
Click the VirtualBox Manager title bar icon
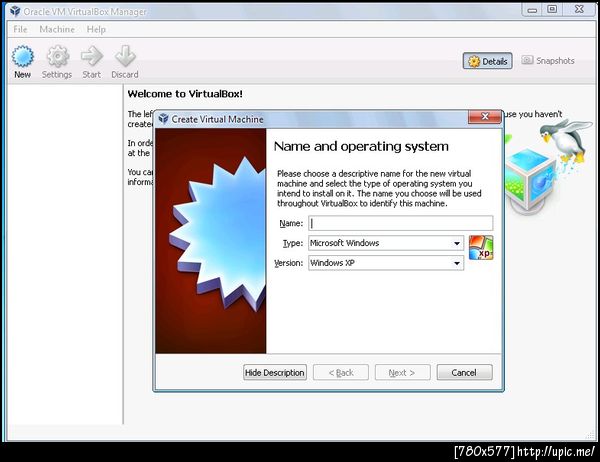(15, 11)
